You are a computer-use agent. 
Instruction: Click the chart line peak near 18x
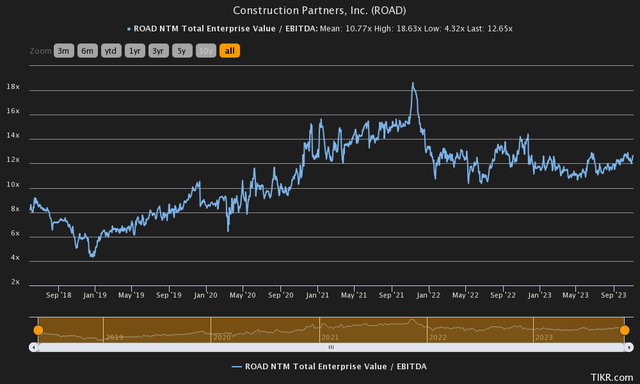pos(413,83)
